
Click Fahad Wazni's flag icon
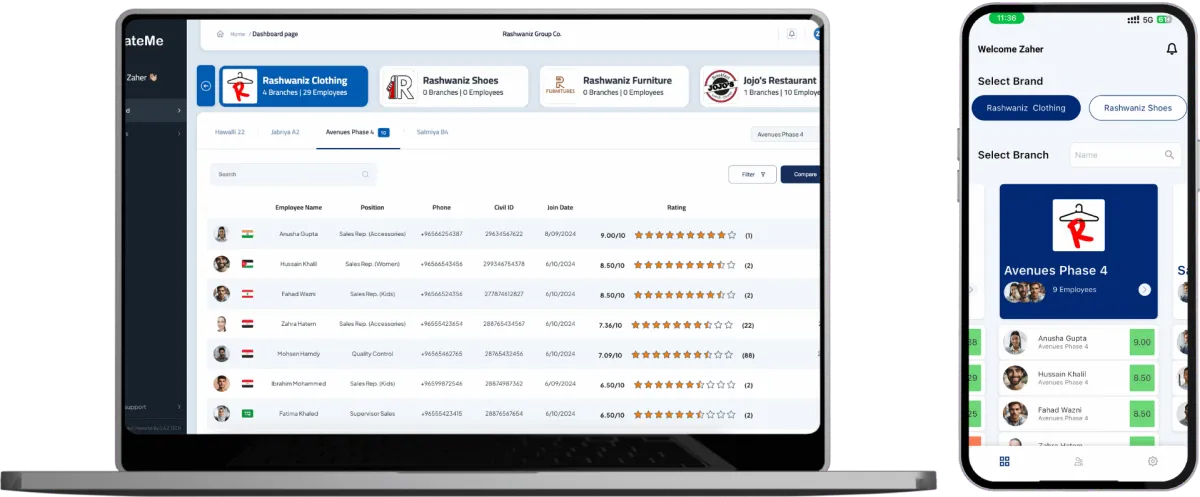[247, 294]
